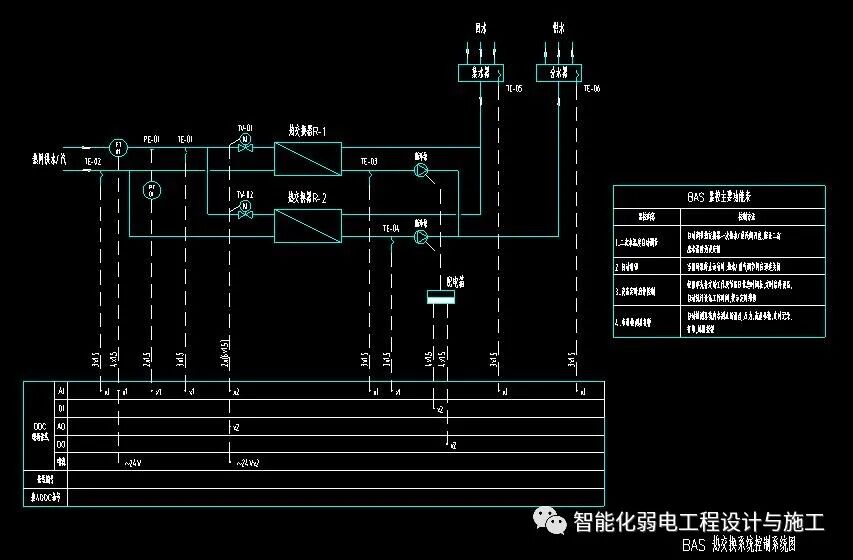Click the heat exchanger R-2 block

308,226
